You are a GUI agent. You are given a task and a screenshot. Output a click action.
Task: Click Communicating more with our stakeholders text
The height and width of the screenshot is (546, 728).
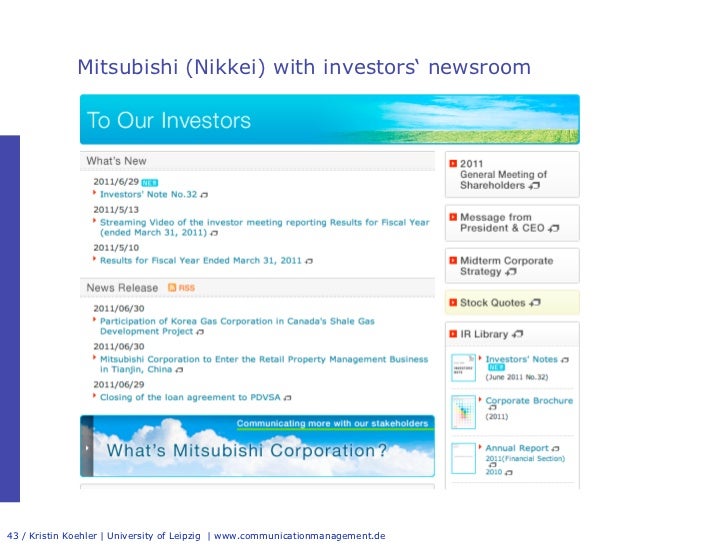click(x=332, y=423)
